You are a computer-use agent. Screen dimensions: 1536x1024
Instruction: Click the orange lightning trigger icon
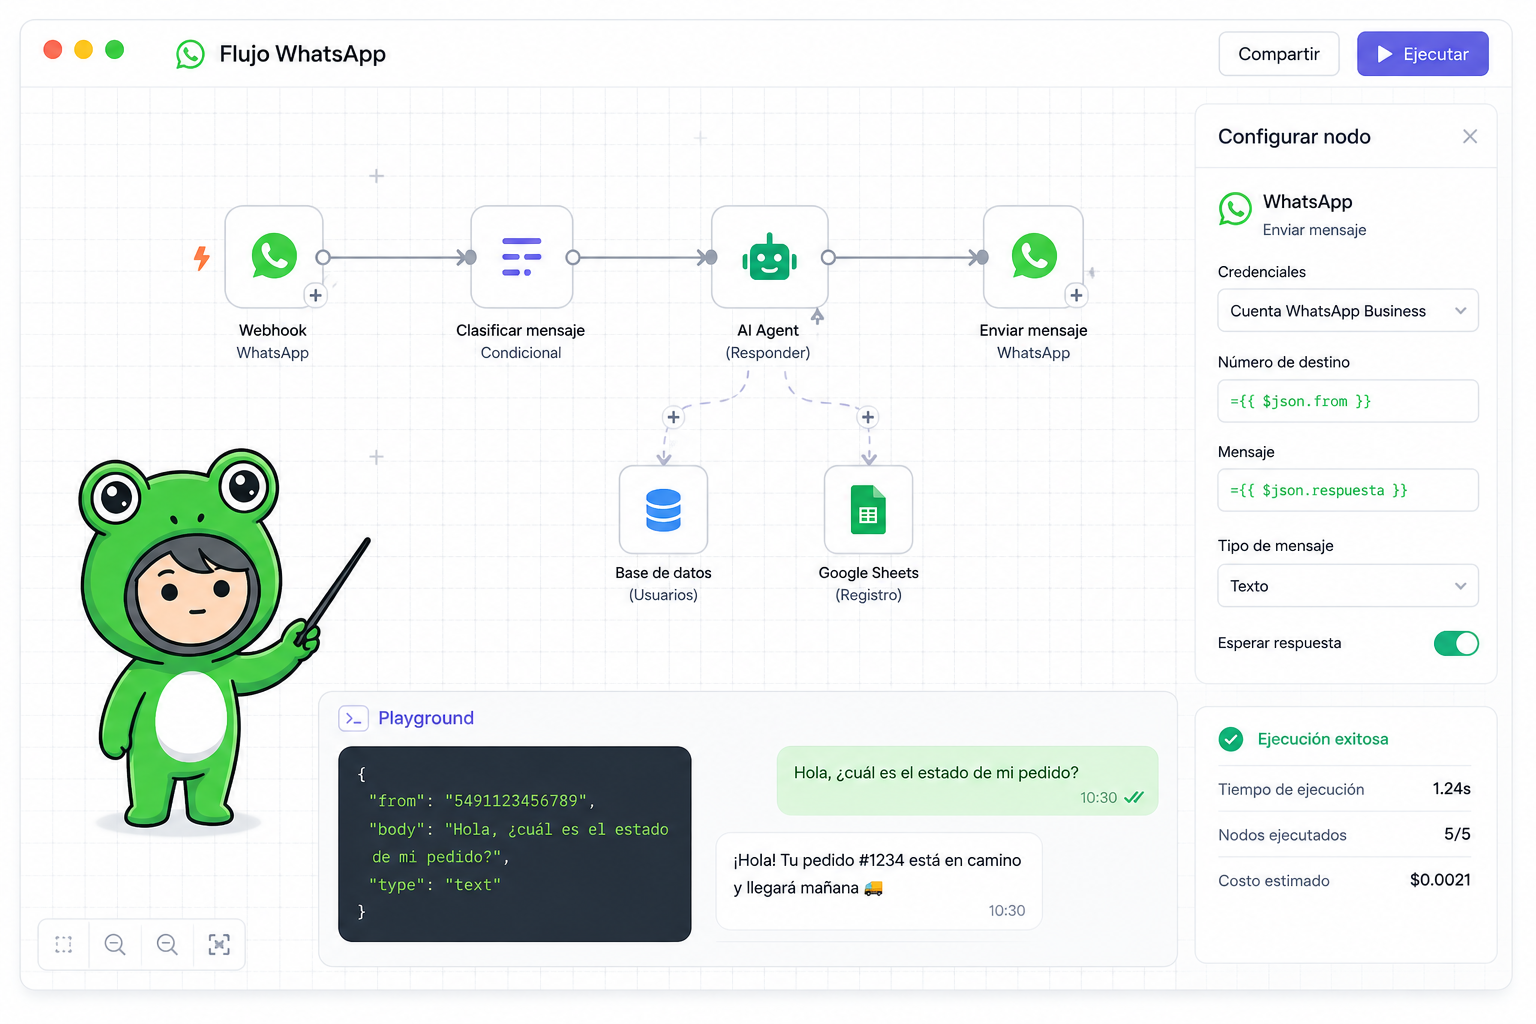(x=202, y=258)
